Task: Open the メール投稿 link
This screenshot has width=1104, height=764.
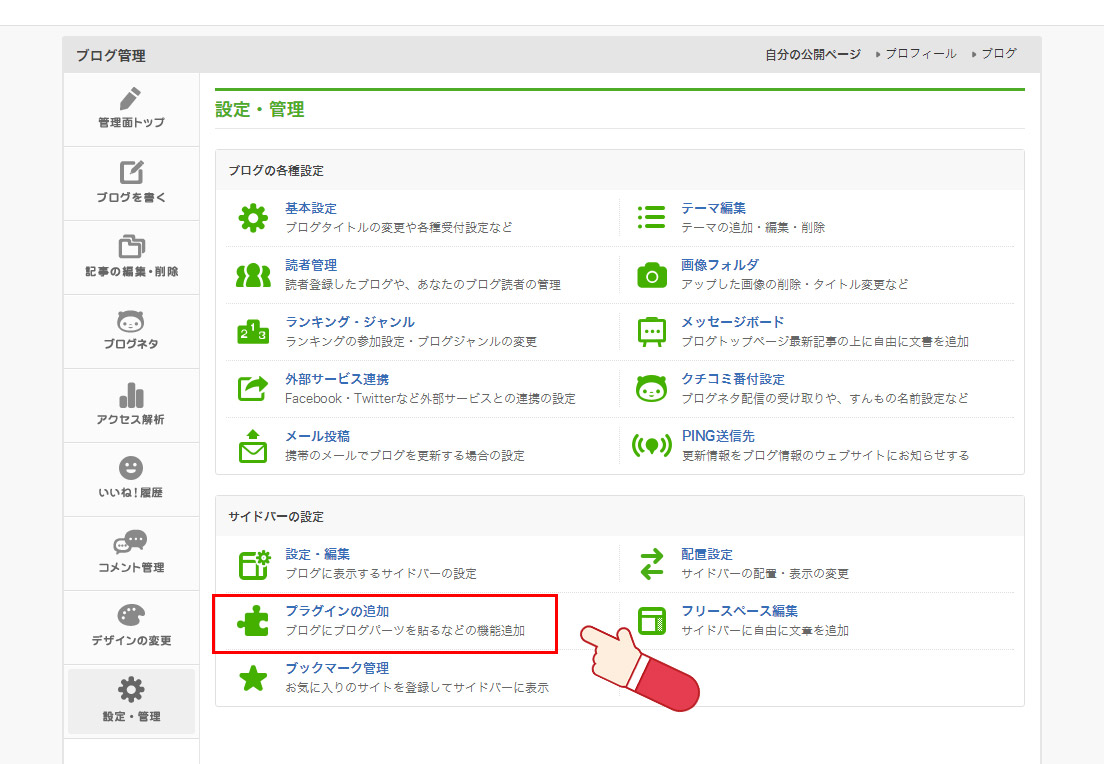Action: (x=317, y=437)
